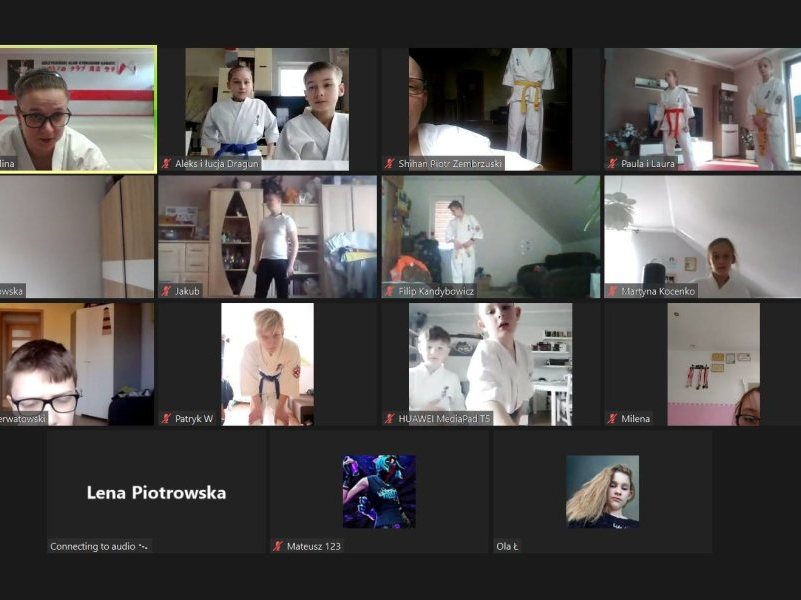The width and height of the screenshot is (801, 600).
Task: Click the Shihan Piotr Zembrzuski name label
Action: tap(450, 163)
